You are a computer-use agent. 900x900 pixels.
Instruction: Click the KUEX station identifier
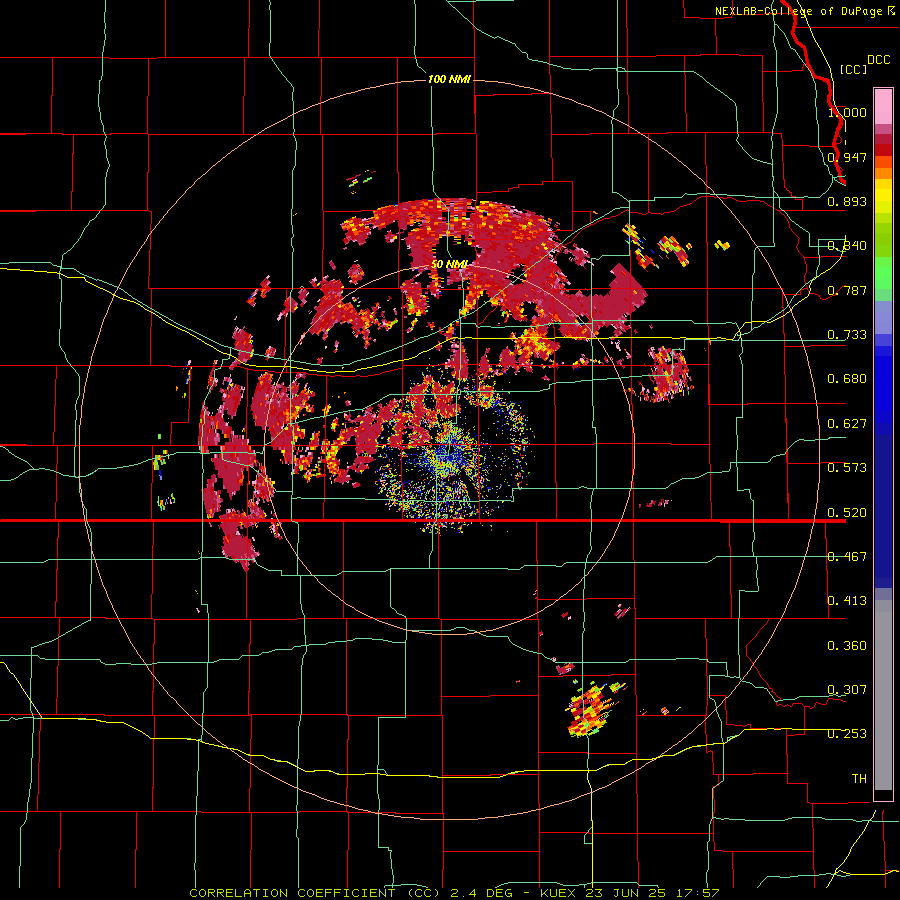(558, 893)
